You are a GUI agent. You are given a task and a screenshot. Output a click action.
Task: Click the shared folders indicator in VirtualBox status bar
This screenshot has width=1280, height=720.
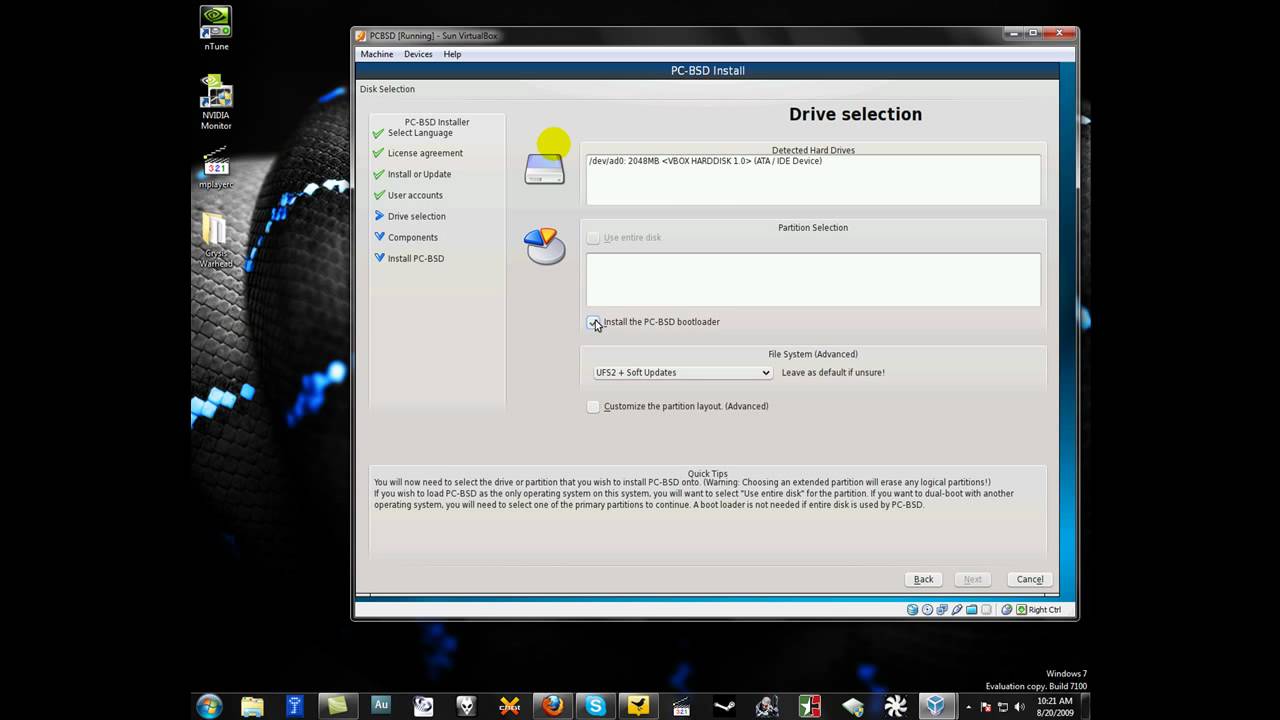pyautogui.click(x=972, y=609)
